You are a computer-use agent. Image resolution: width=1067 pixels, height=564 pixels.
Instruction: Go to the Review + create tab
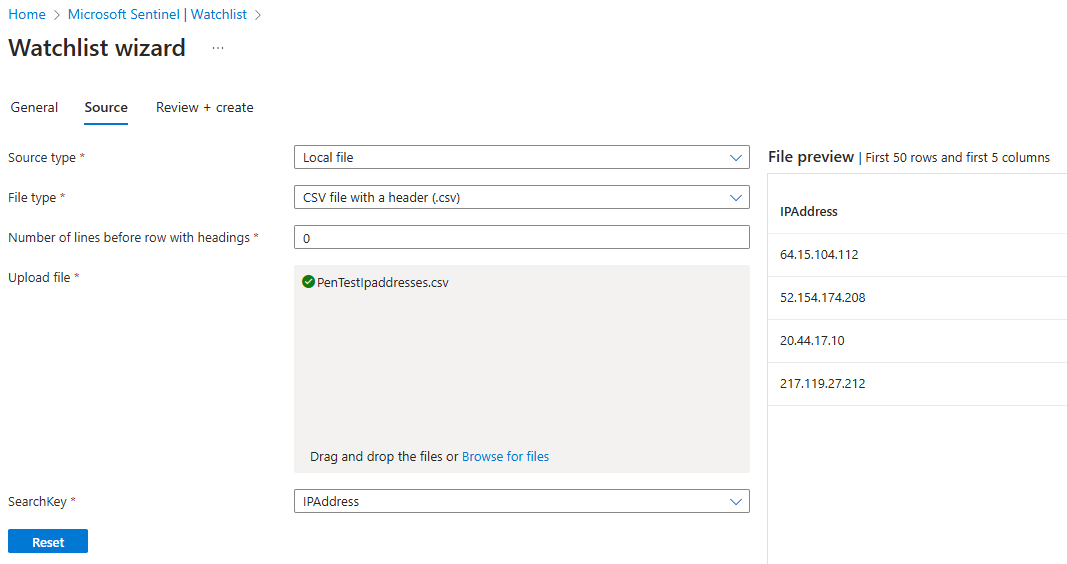click(x=204, y=107)
